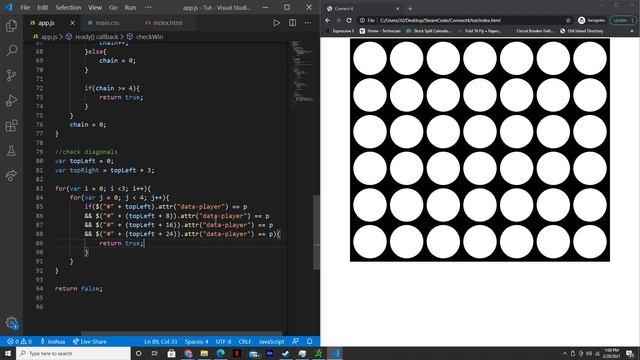
Task: Click the editor vertical scrollbar
Action: pyautogui.click(x=316, y=233)
